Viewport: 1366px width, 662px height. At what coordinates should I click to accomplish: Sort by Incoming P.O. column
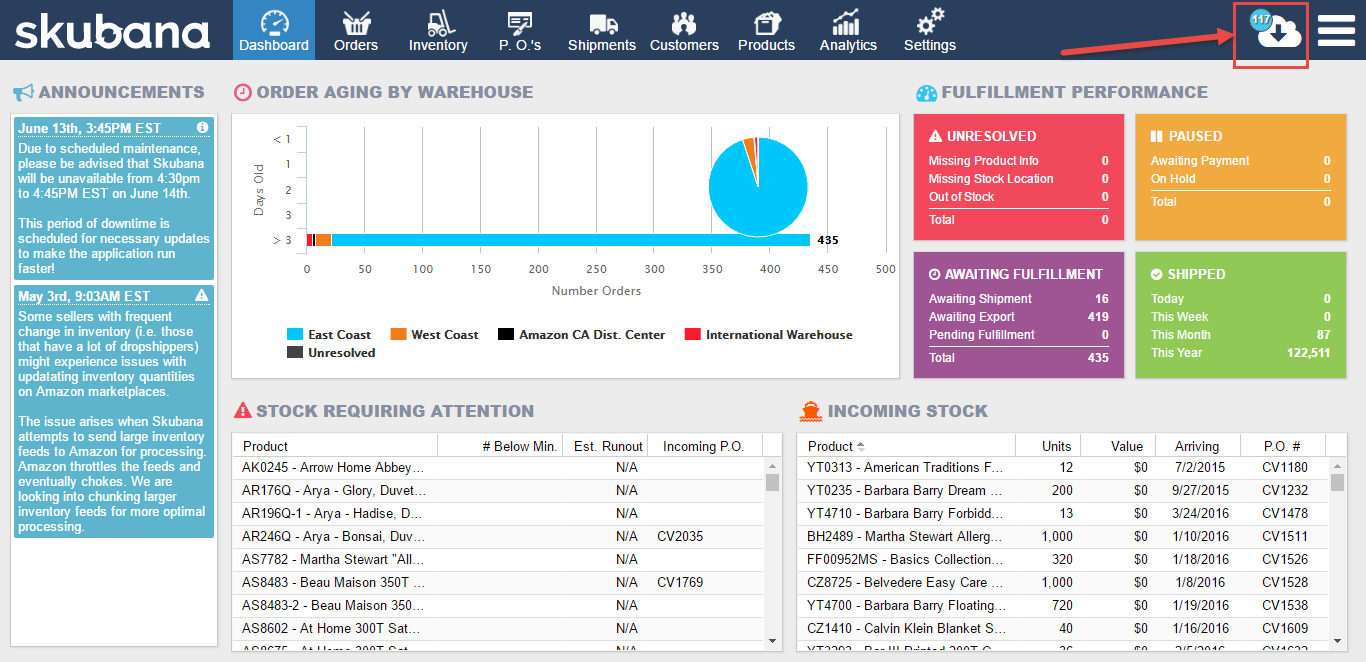pyautogui.click(x=704, y=446)
